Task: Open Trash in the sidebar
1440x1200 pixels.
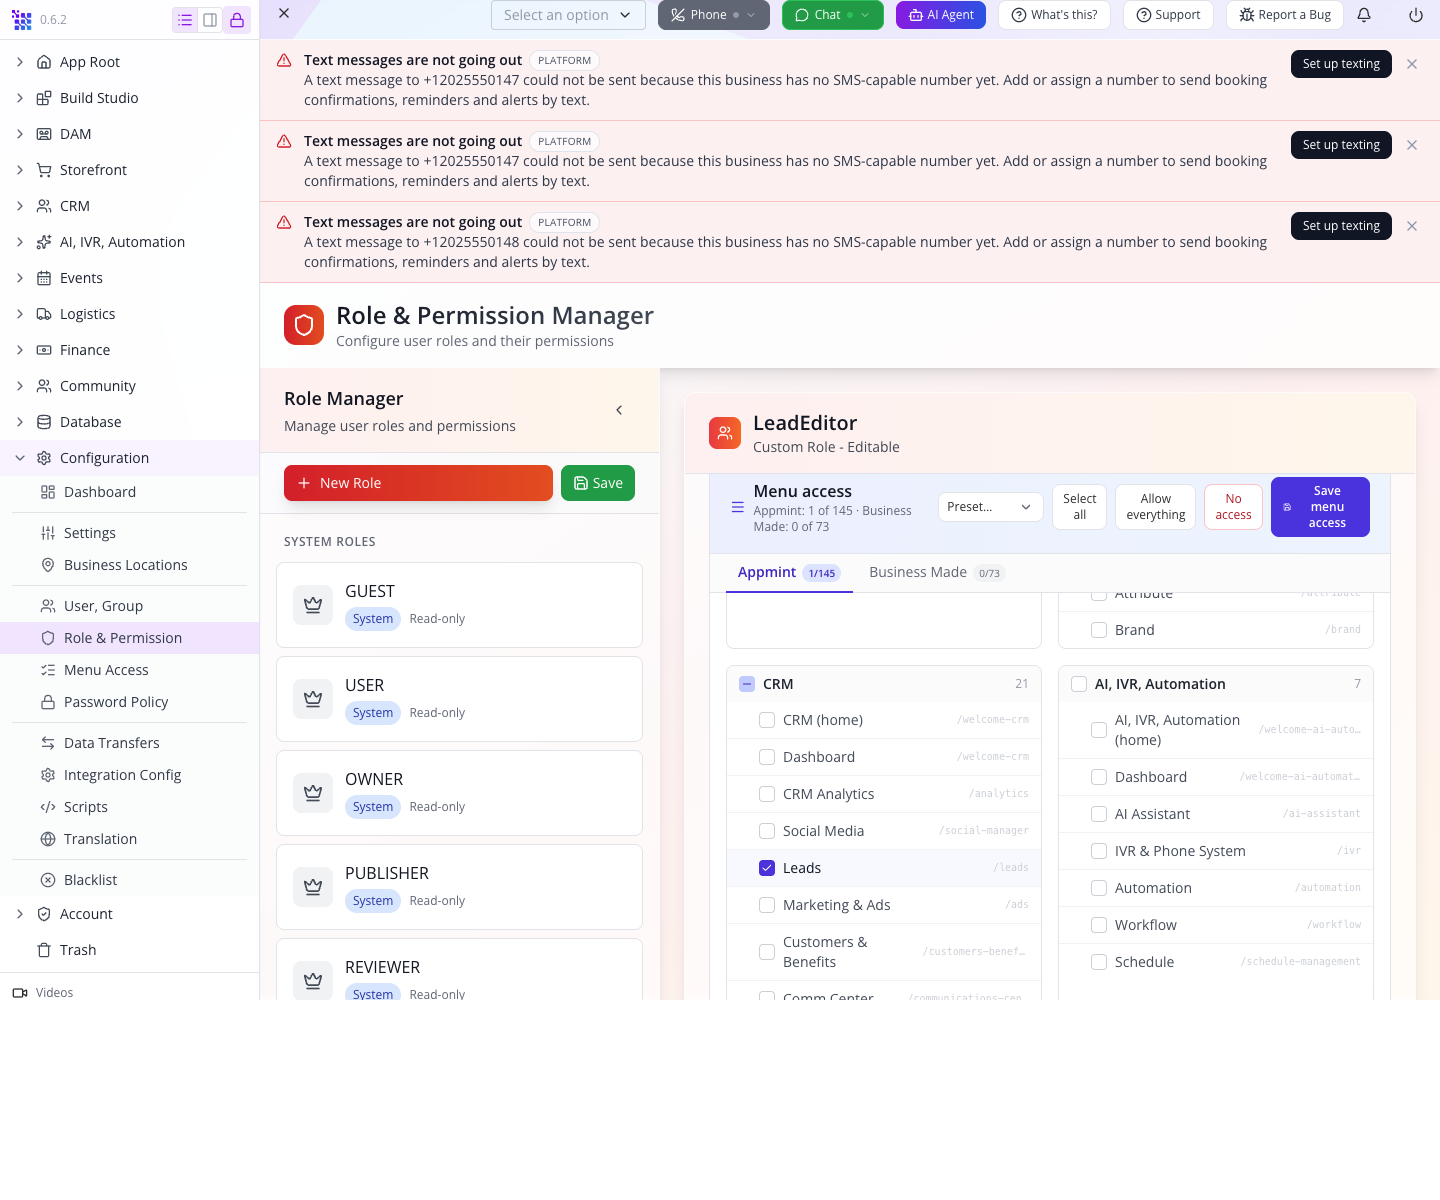Action: click(x=130, y=950)
